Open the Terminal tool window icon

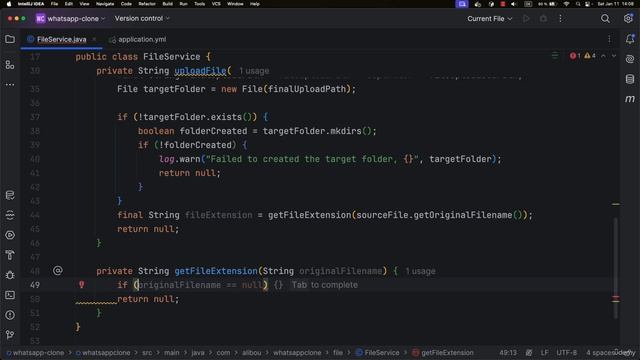(10, 295)
